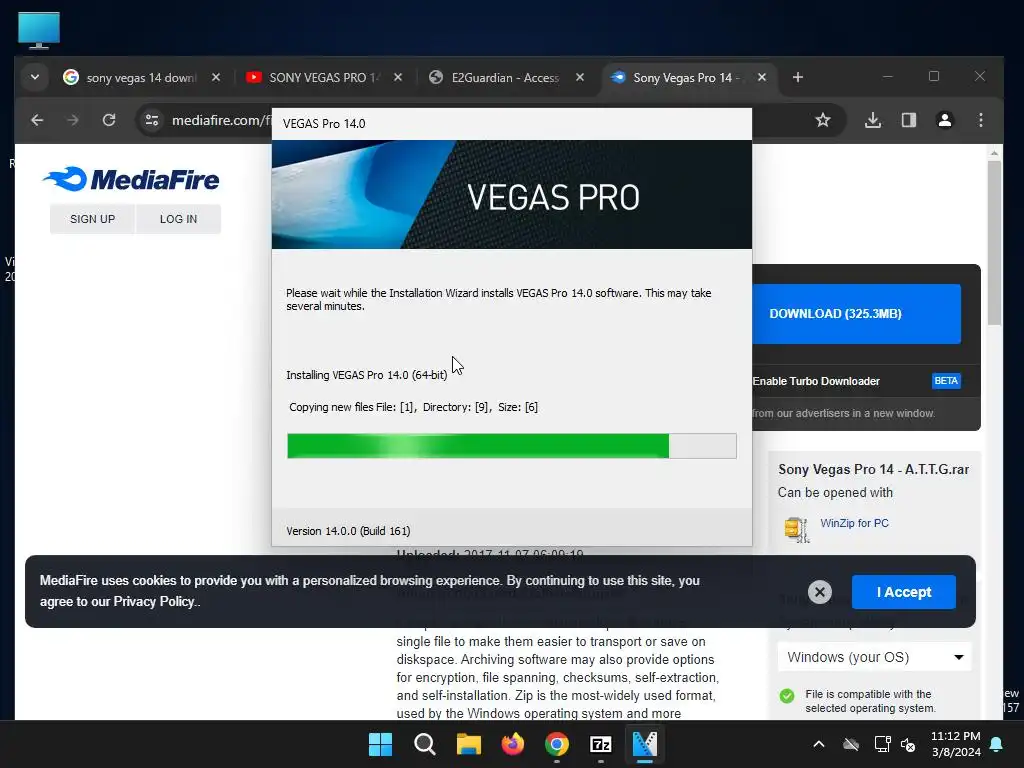This screenshot has width=1024, height=768.
Task: Launch Firefox from taskbar
Action: click(x=513, y=744)
